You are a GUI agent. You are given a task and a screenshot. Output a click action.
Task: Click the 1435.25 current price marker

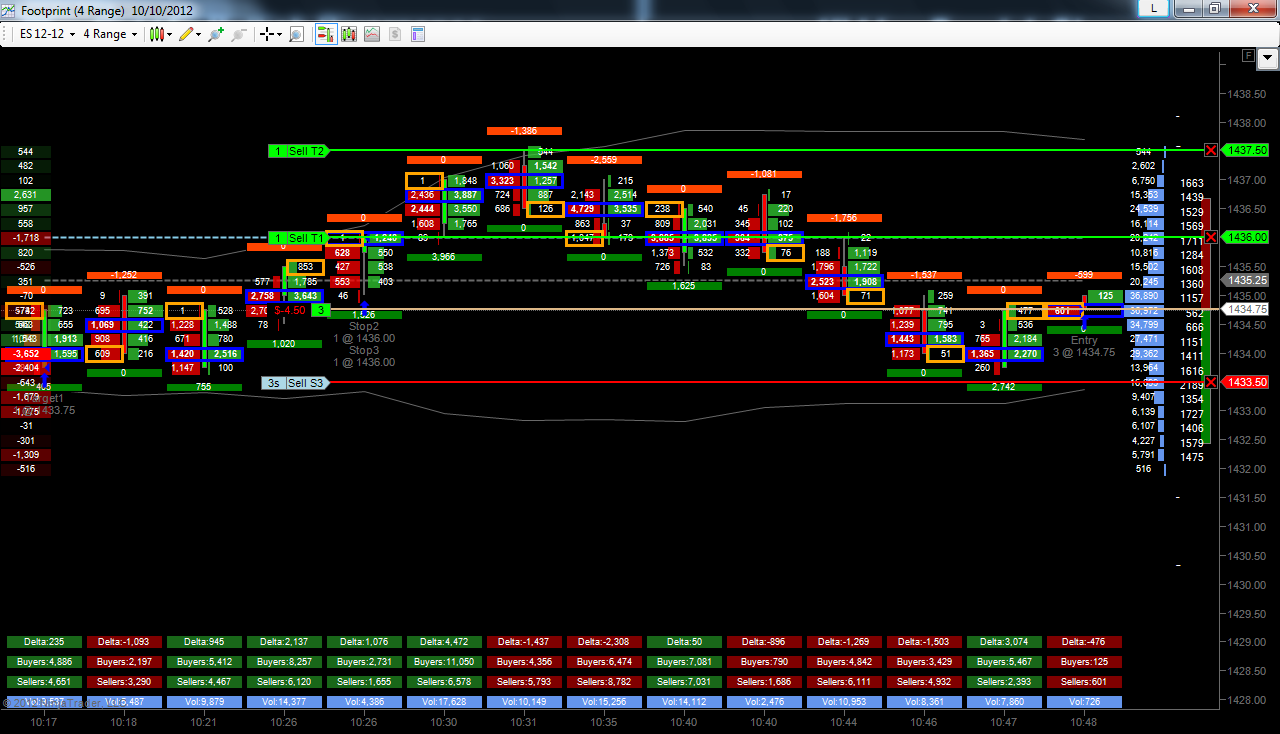tap(1246, 281)
